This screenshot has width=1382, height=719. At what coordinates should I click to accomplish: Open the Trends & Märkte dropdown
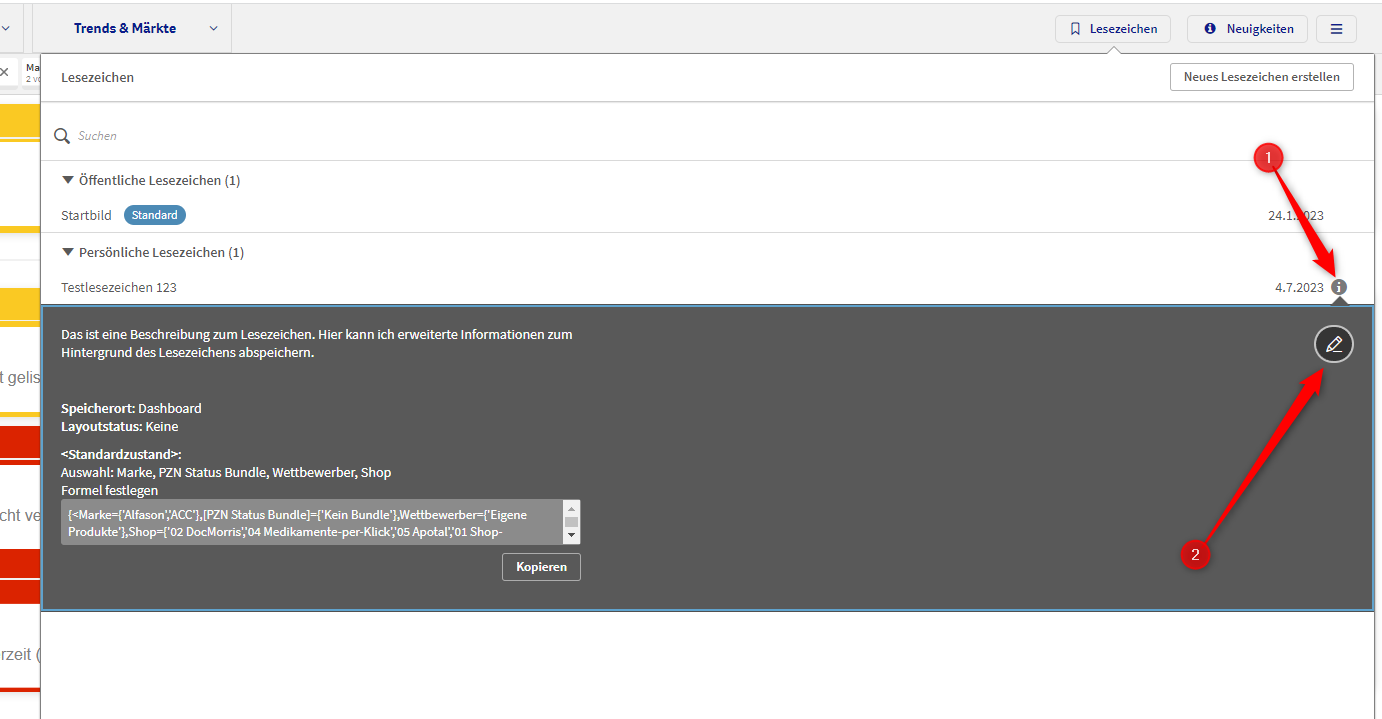(213, 29)
